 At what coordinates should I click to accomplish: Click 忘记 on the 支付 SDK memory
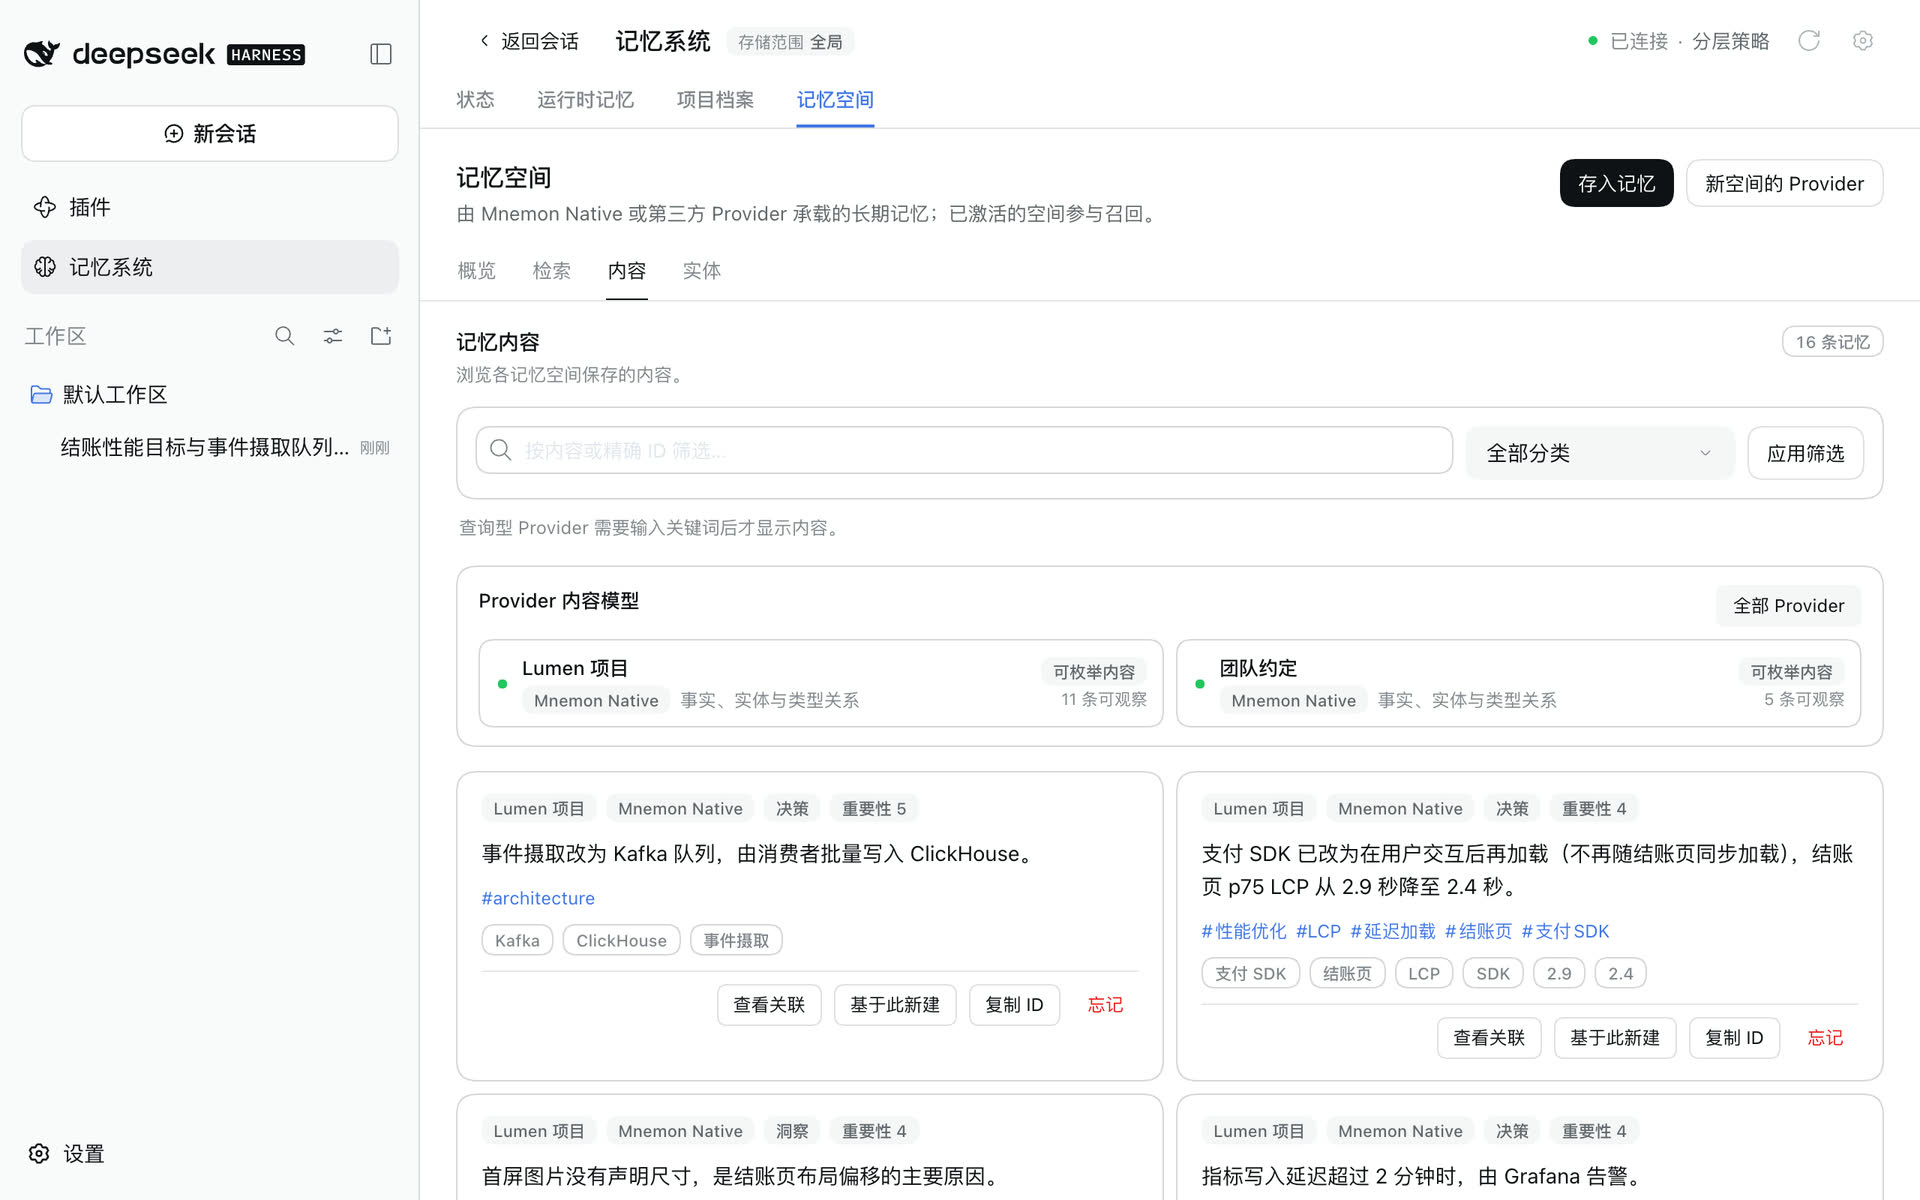pyautogui.click(x=1825, y=1038)
